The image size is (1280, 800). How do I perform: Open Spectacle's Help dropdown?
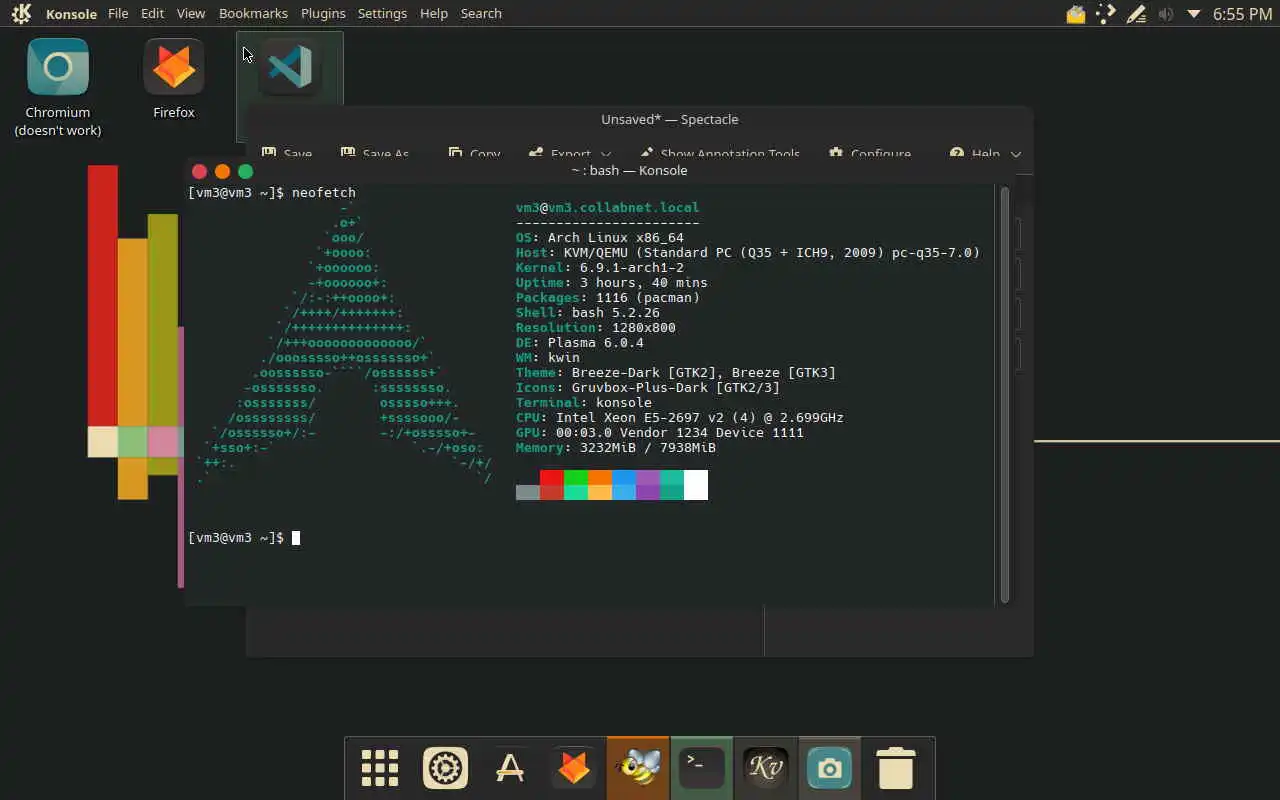point(985,153)
